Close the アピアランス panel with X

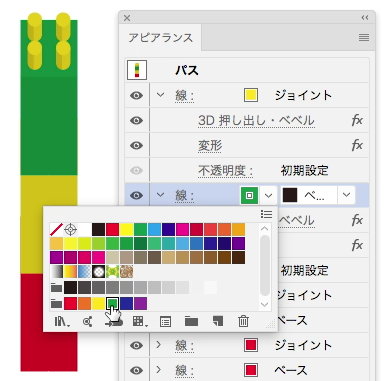[127, 18]
